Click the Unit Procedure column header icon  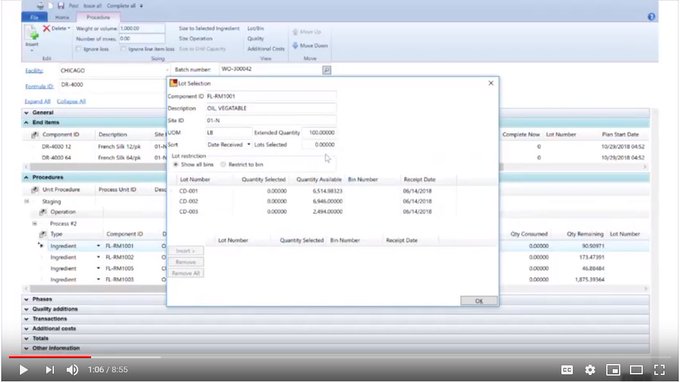click(35, 189)
